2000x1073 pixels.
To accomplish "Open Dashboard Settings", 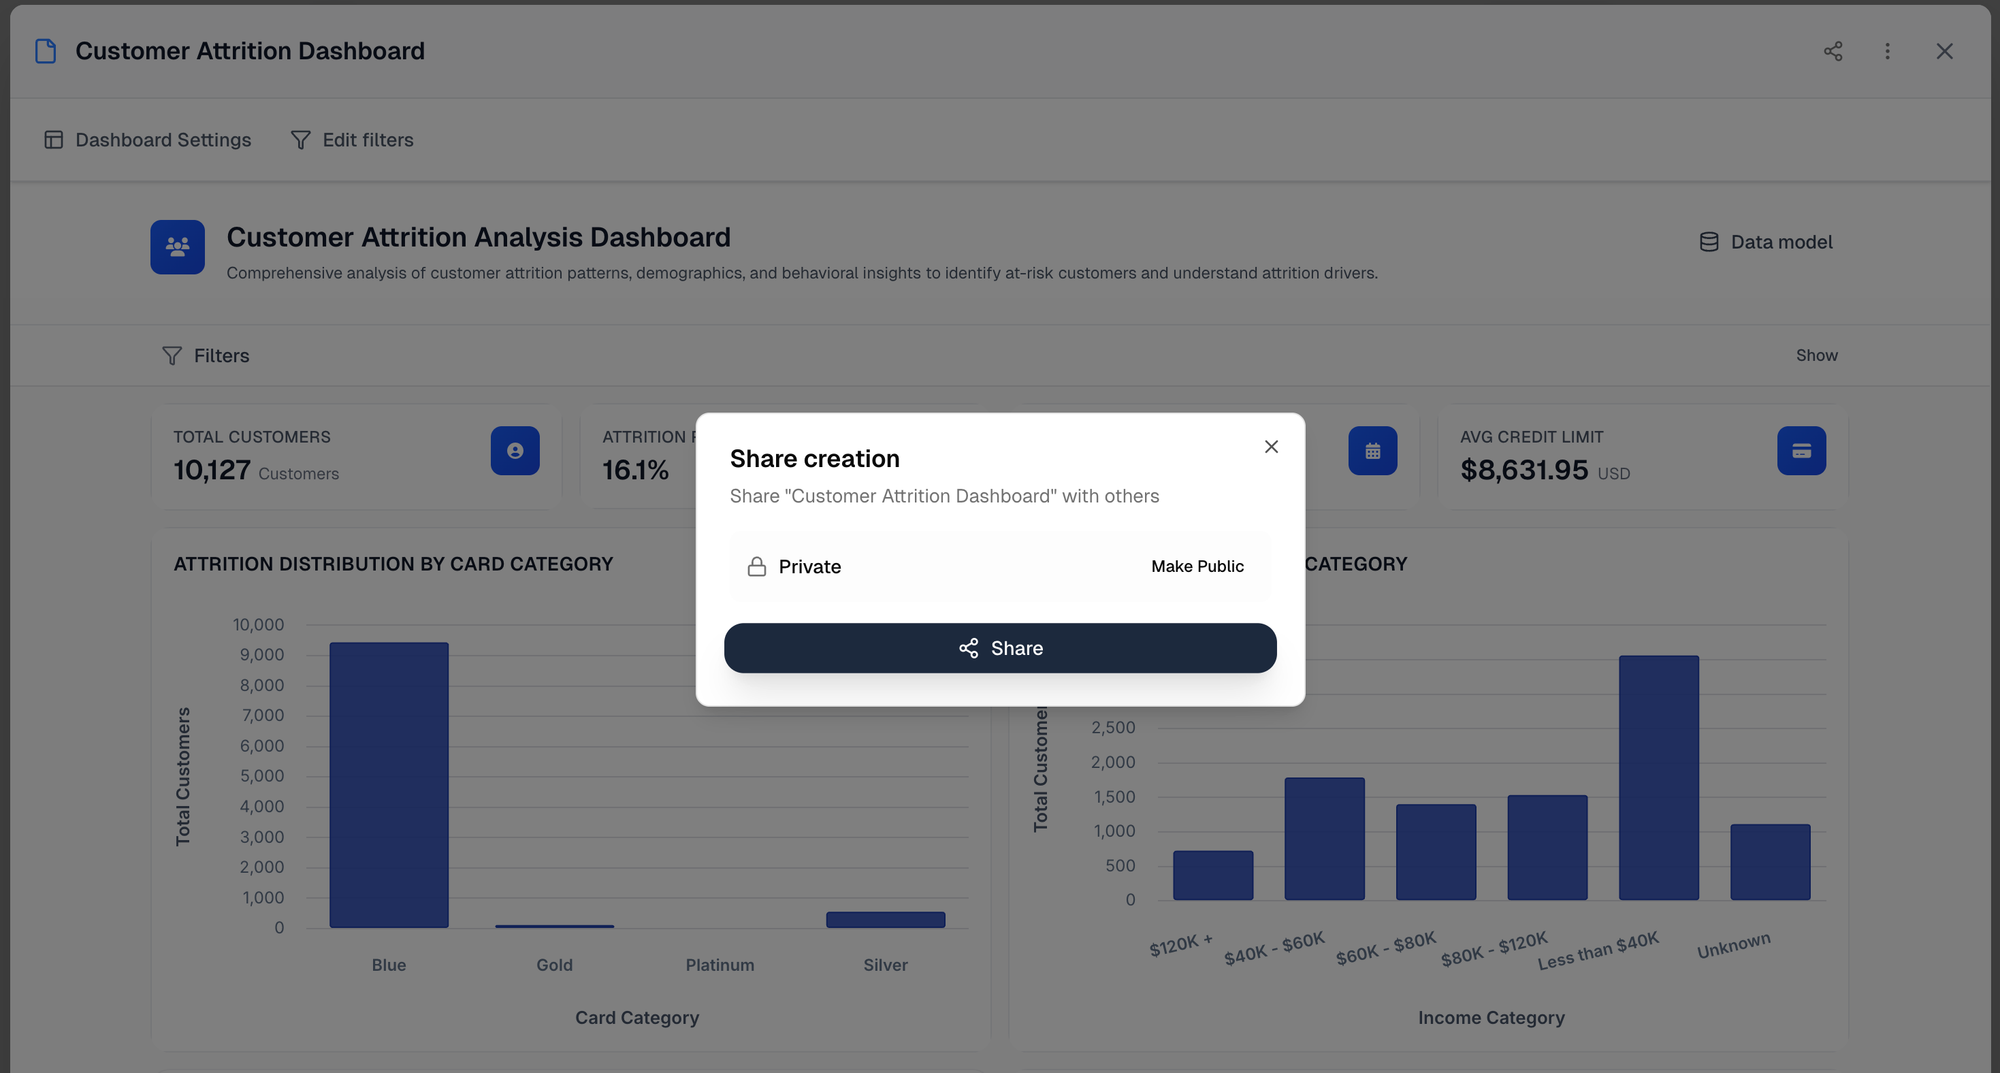I will 148,140.
